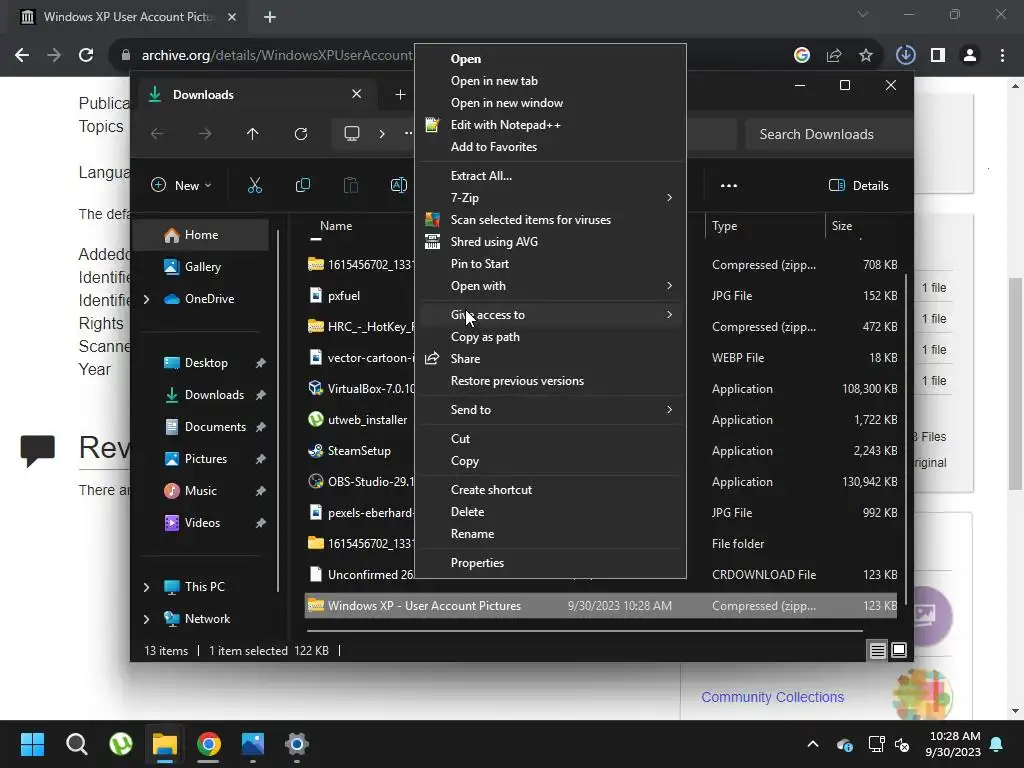1024x768 pixels.
Task: Open the New dropdown in Explorer
Action: [x=182, y=185]
